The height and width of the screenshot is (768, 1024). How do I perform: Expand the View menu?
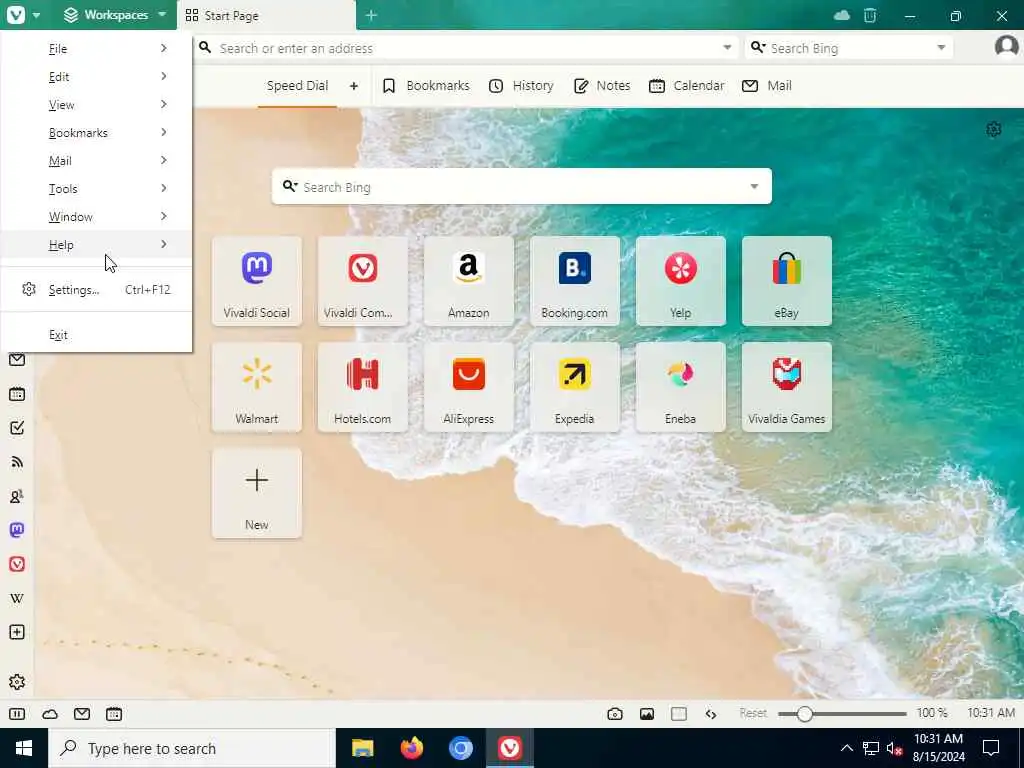tap(96, 104)
